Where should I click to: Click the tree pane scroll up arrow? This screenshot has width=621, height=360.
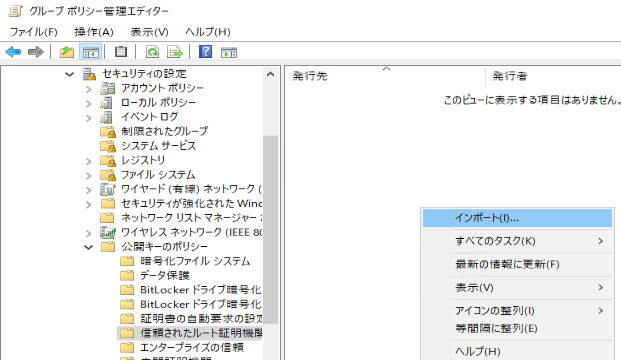click(x=270, y=74)
